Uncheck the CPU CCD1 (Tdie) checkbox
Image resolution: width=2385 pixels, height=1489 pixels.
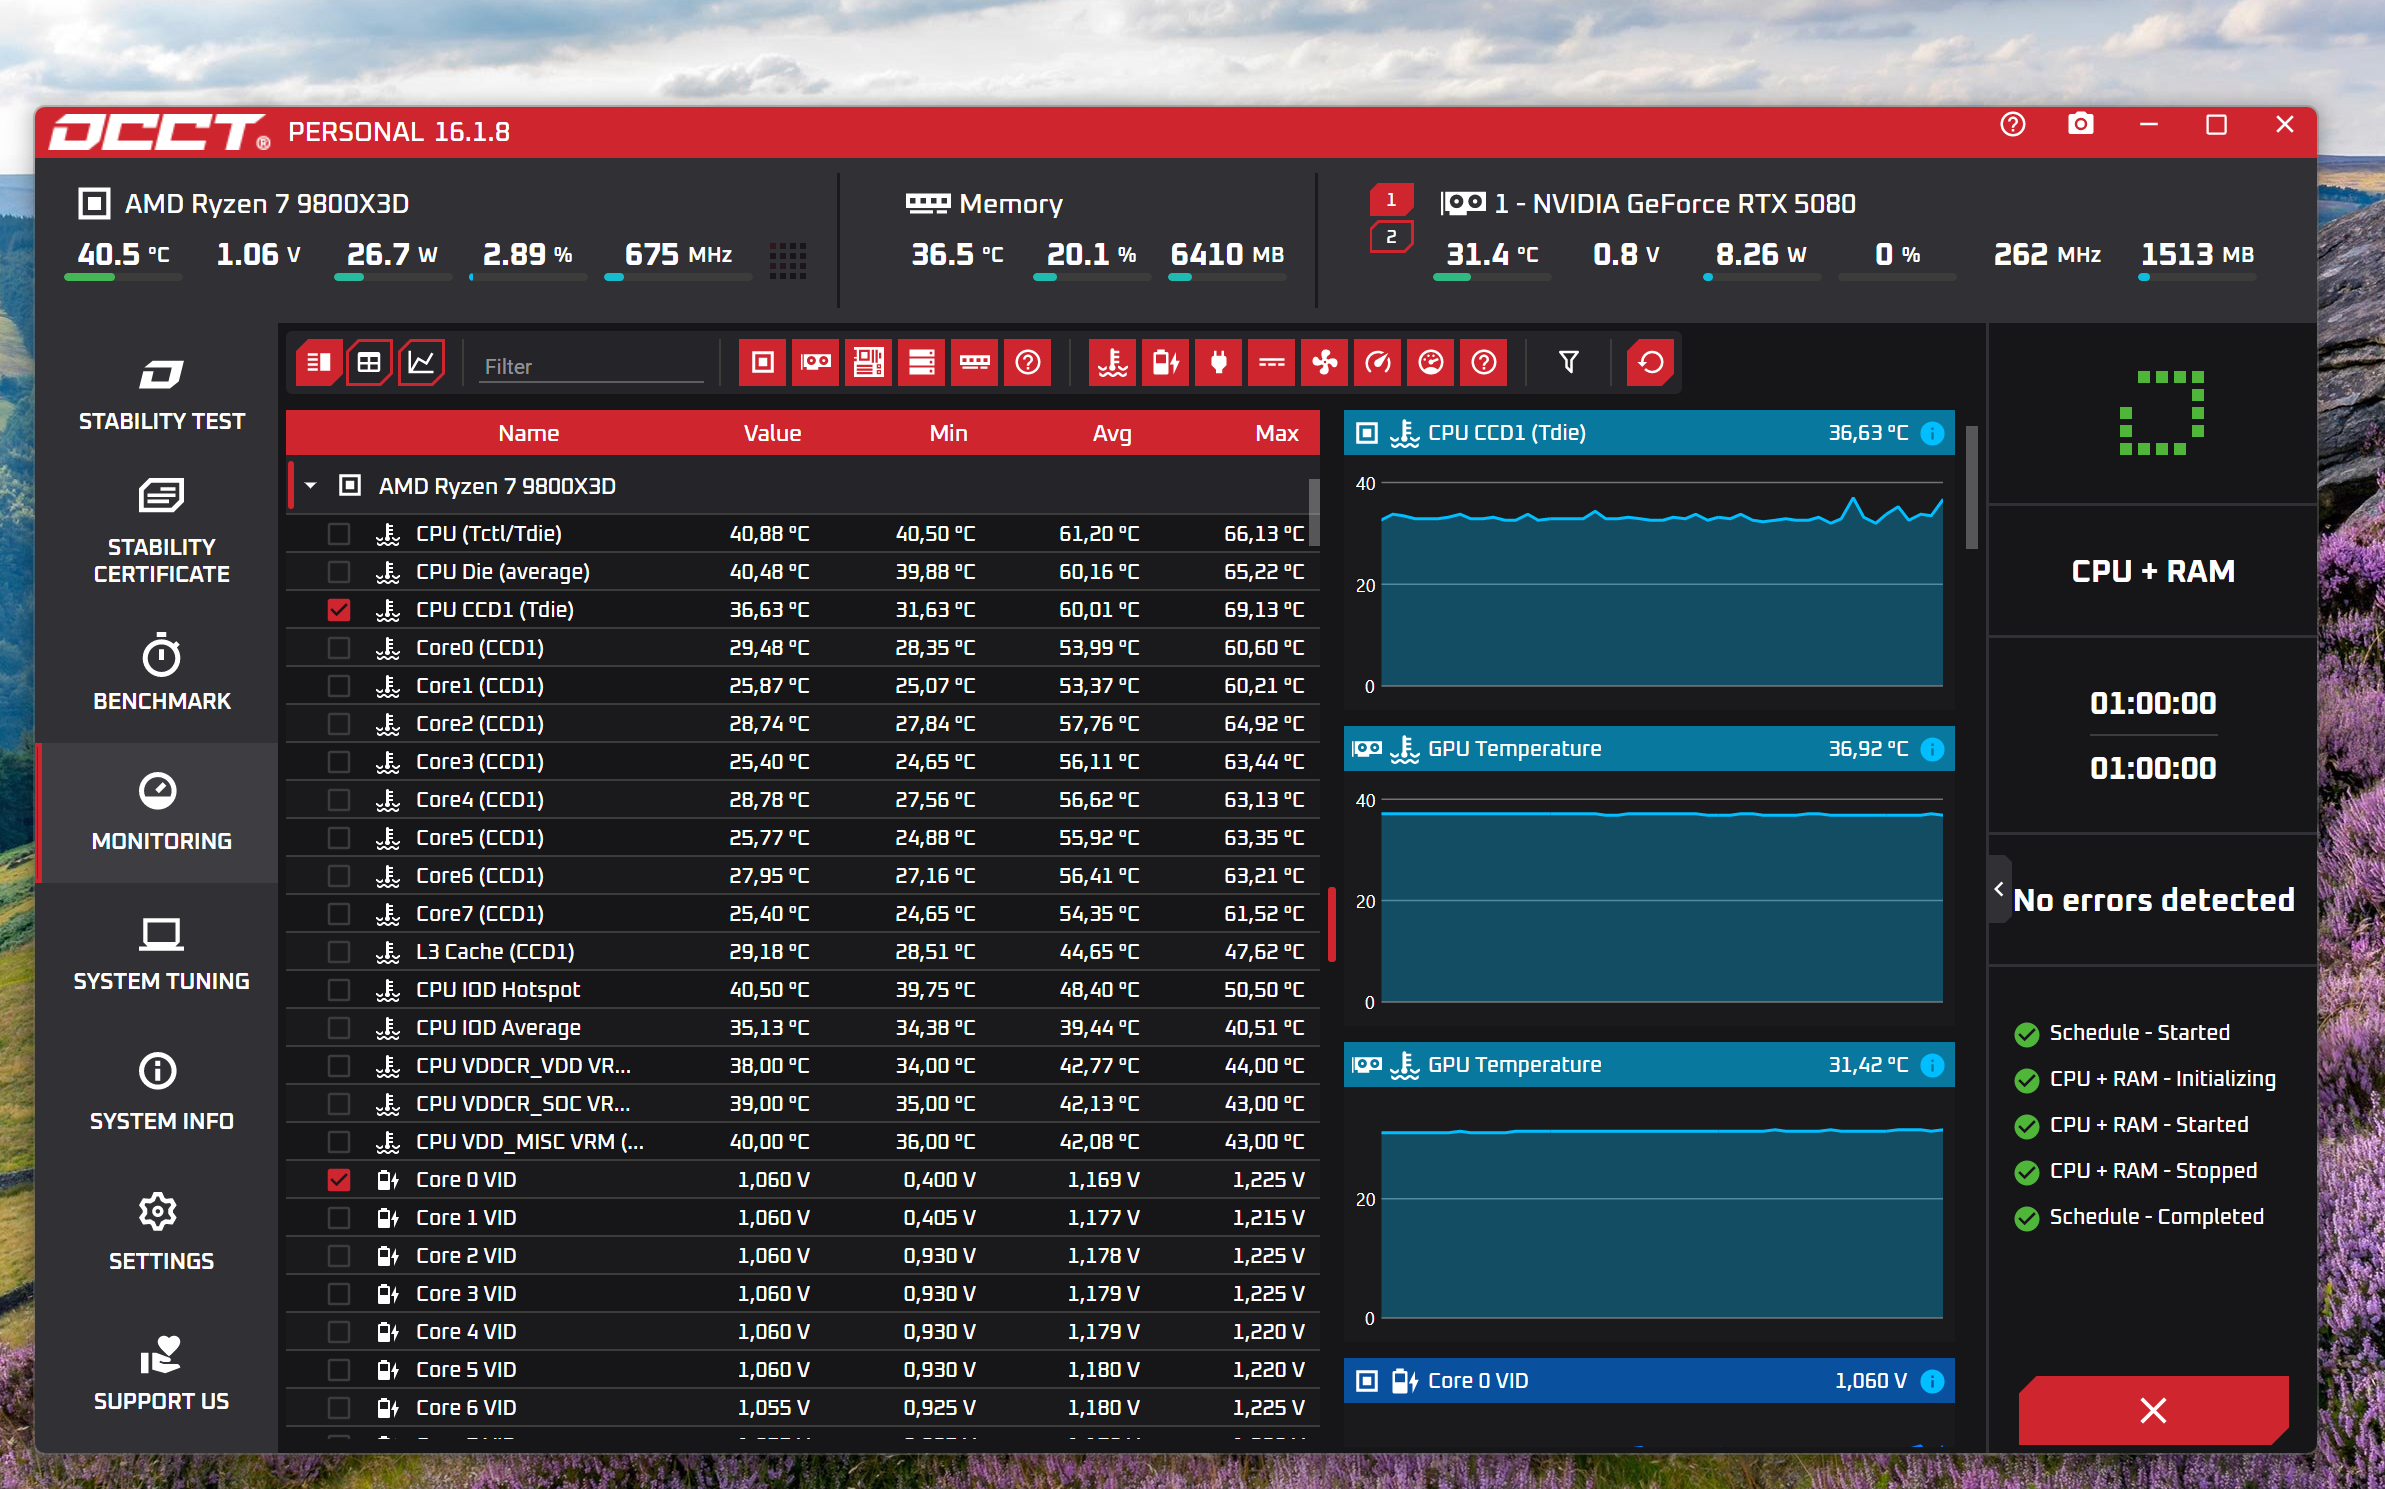point(339,610)
